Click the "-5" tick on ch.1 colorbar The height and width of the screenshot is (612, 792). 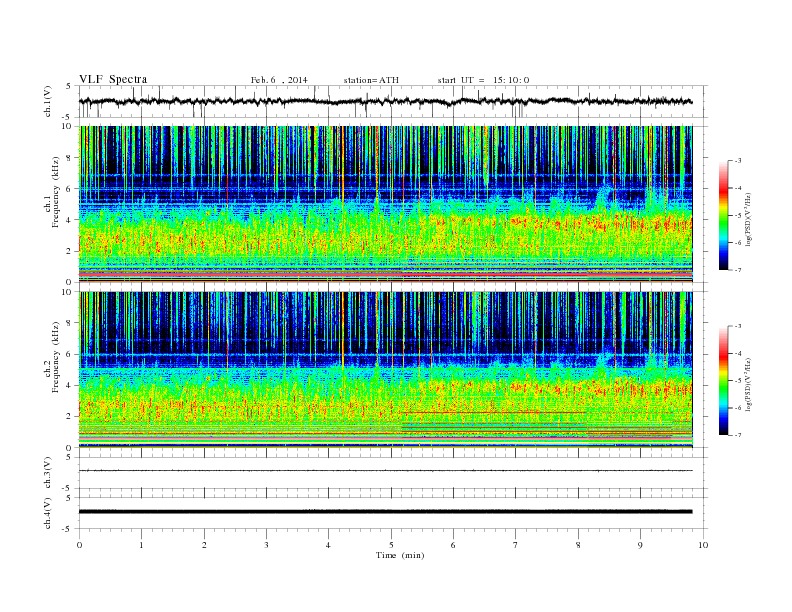(738, 216)
